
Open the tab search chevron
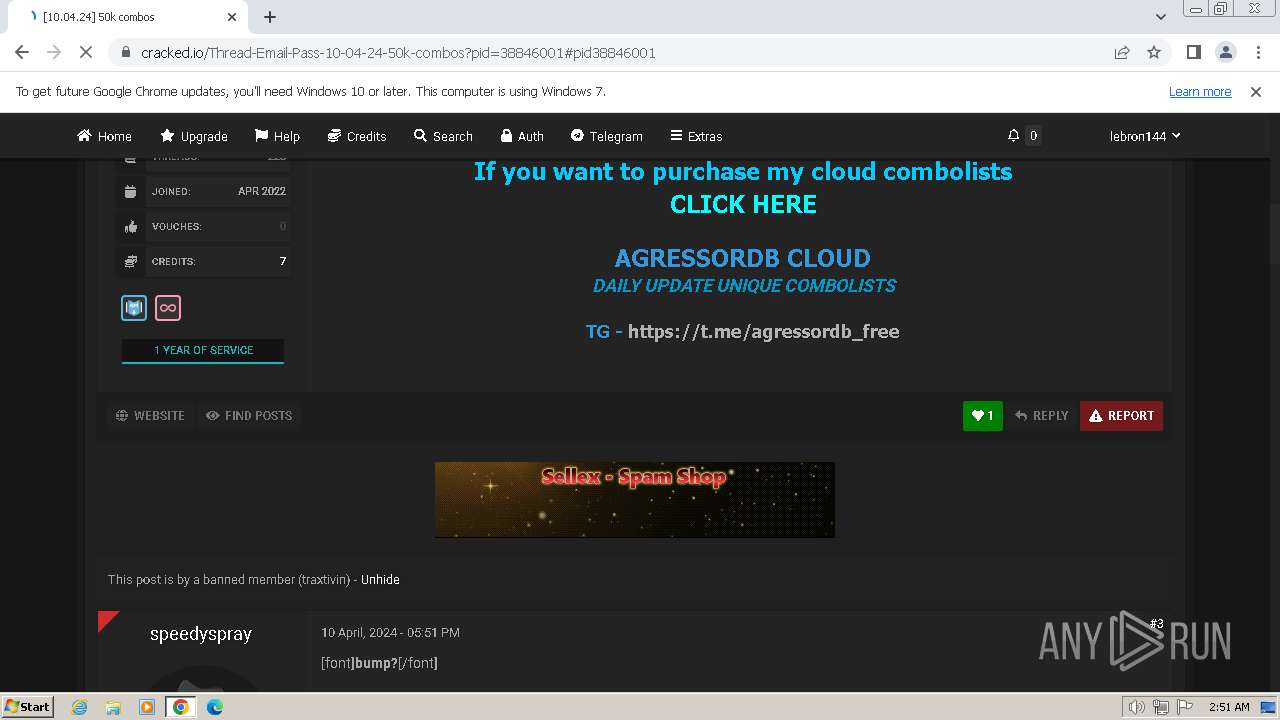click(x=1161, y=17)
